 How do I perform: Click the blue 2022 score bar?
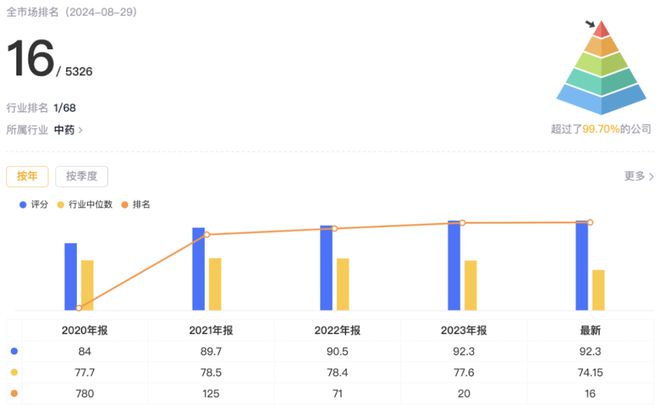pos(326,268)
